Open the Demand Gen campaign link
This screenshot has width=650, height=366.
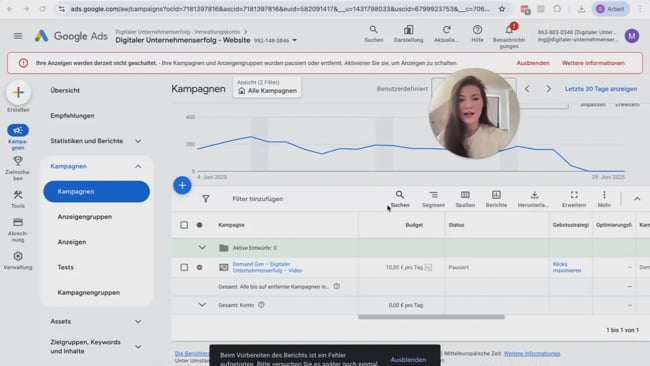coord(267,267)
